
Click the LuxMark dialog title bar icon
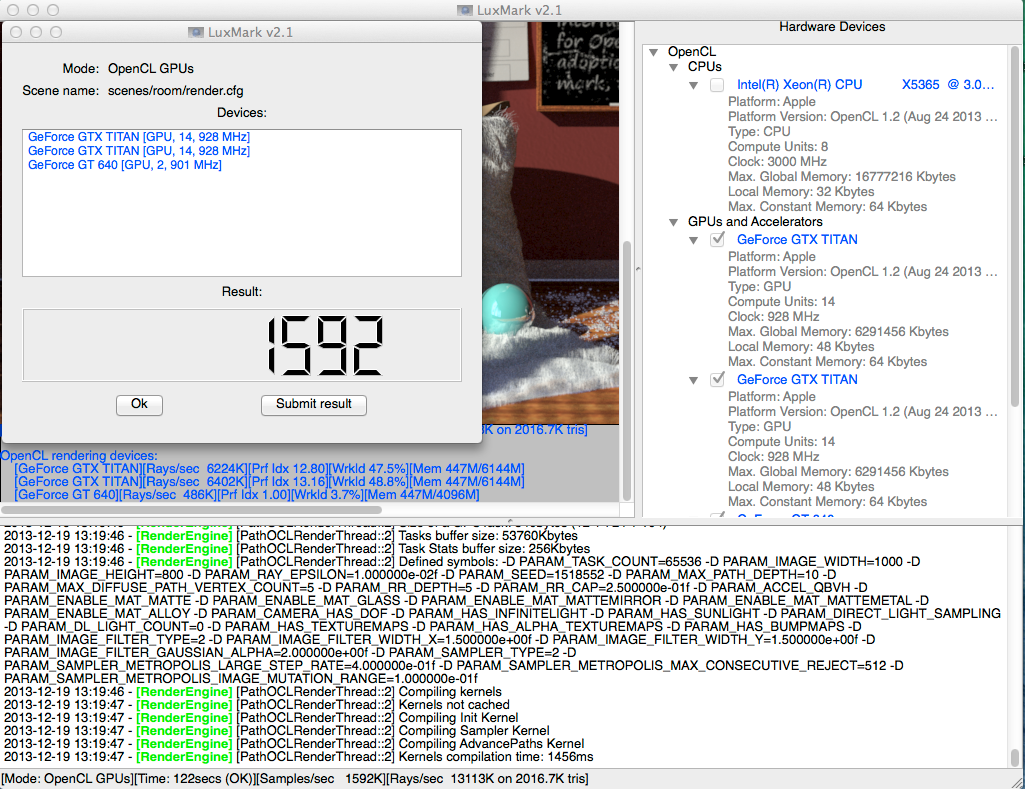point(195,32)
